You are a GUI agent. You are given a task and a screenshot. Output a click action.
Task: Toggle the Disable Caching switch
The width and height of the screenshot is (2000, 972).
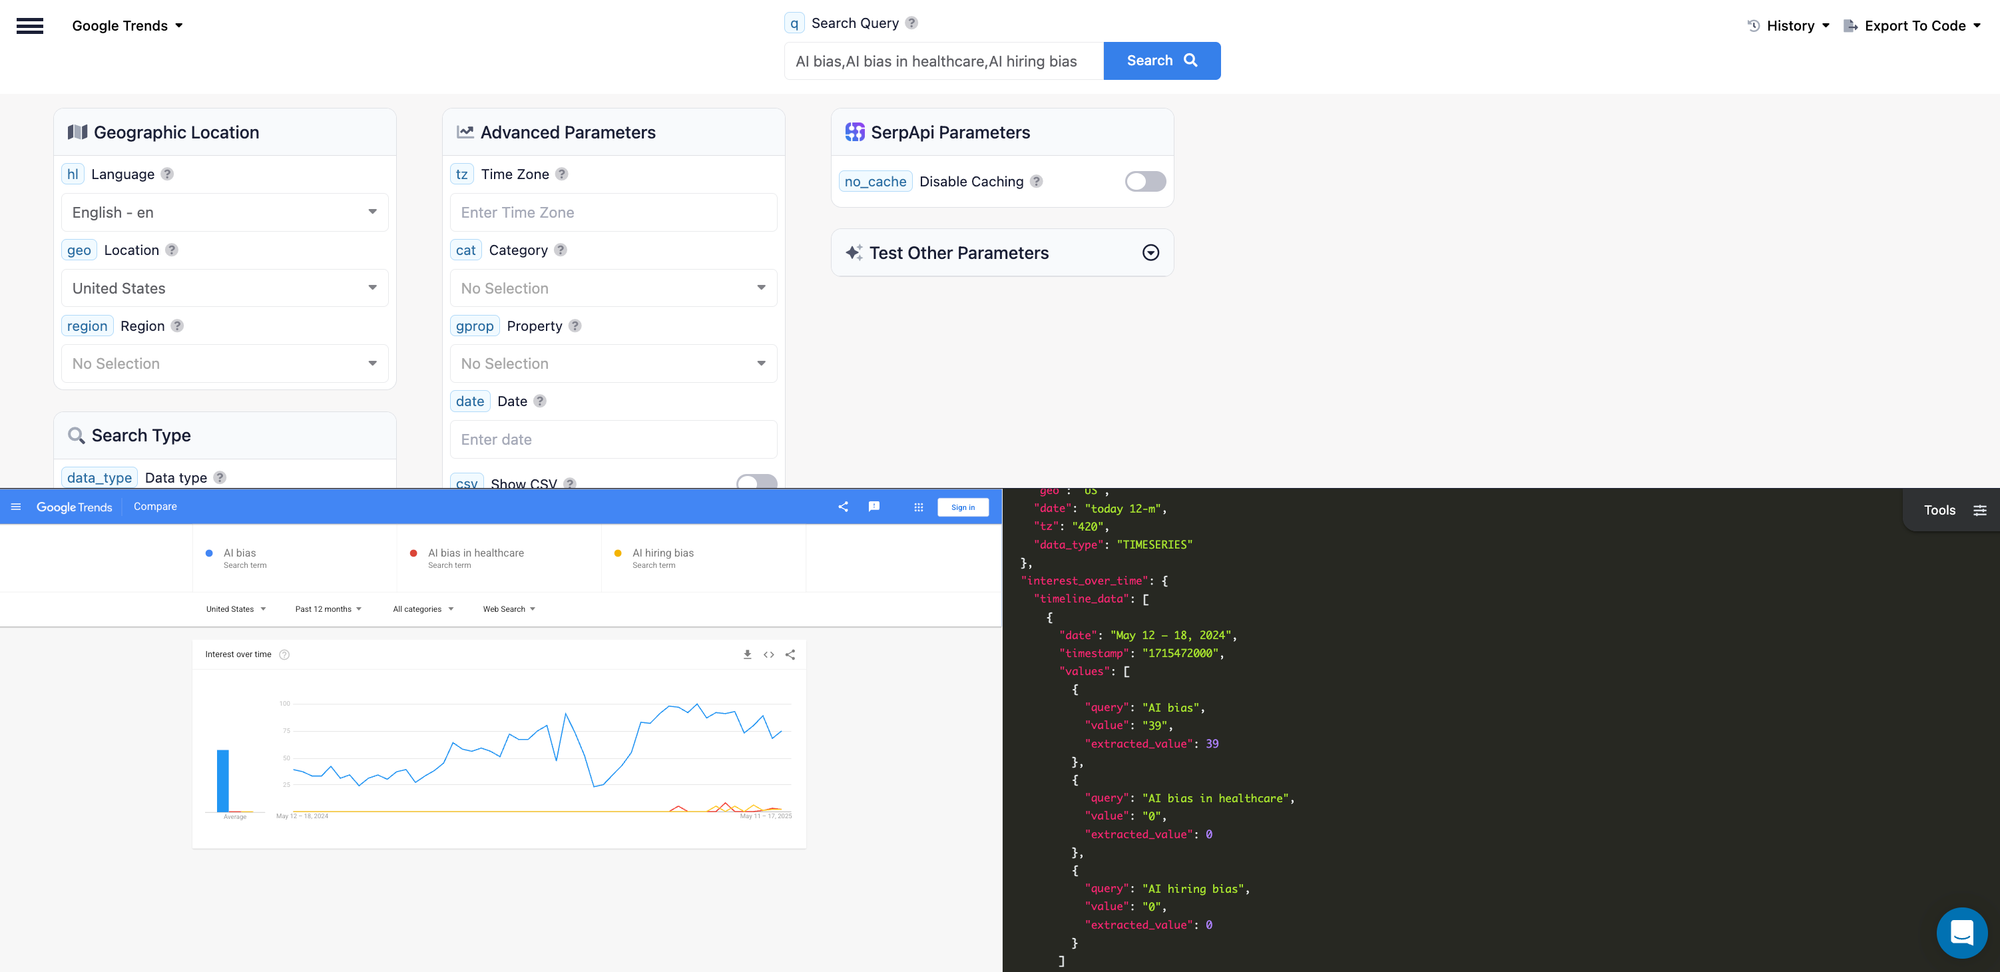click(x=1146, y=181)
